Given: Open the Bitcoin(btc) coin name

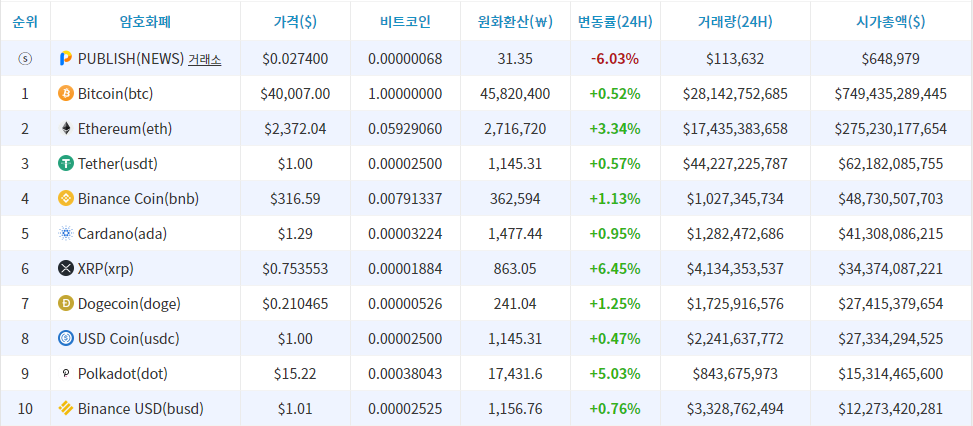Looking at the screenshot, I should coord(115,94).
